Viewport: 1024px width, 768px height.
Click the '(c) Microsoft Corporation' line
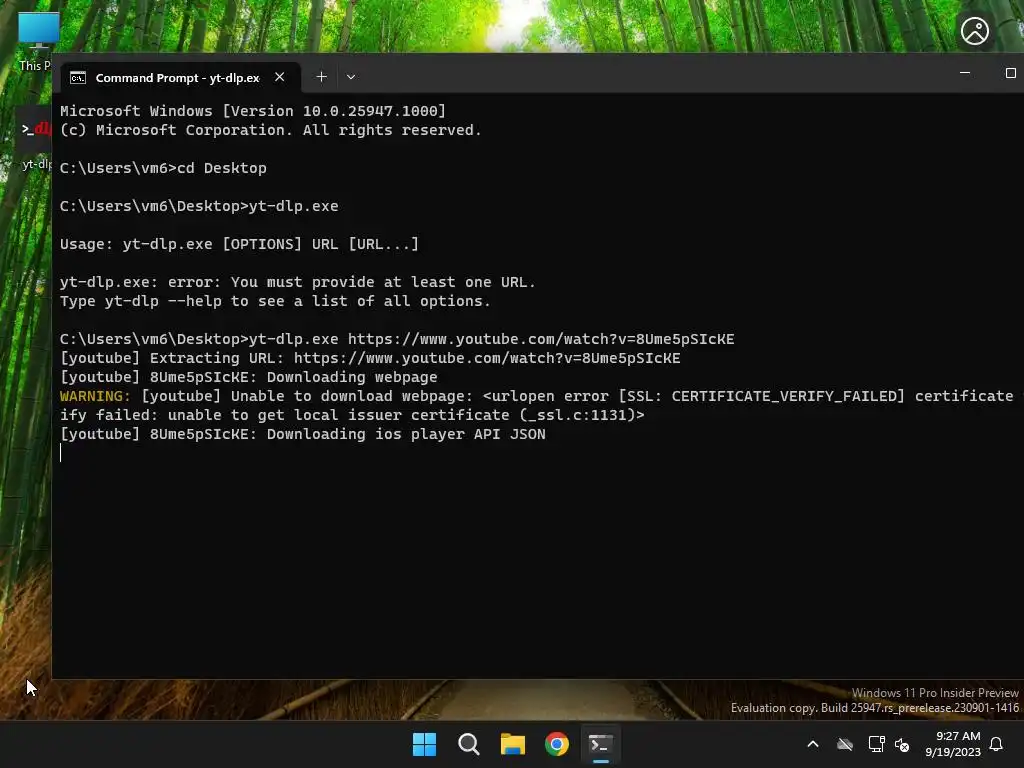click(x=270, y=129)
